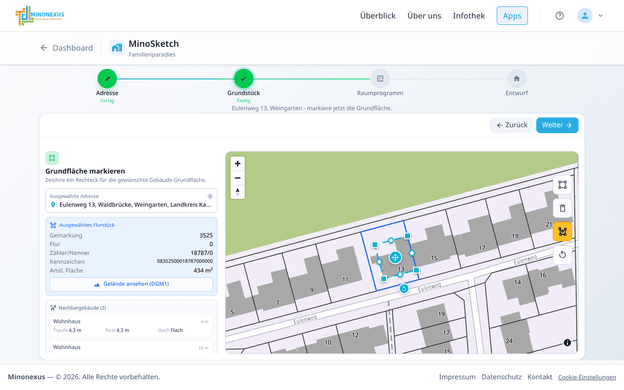Click the Zurück button
624x390 pixels.
point(511,125)
